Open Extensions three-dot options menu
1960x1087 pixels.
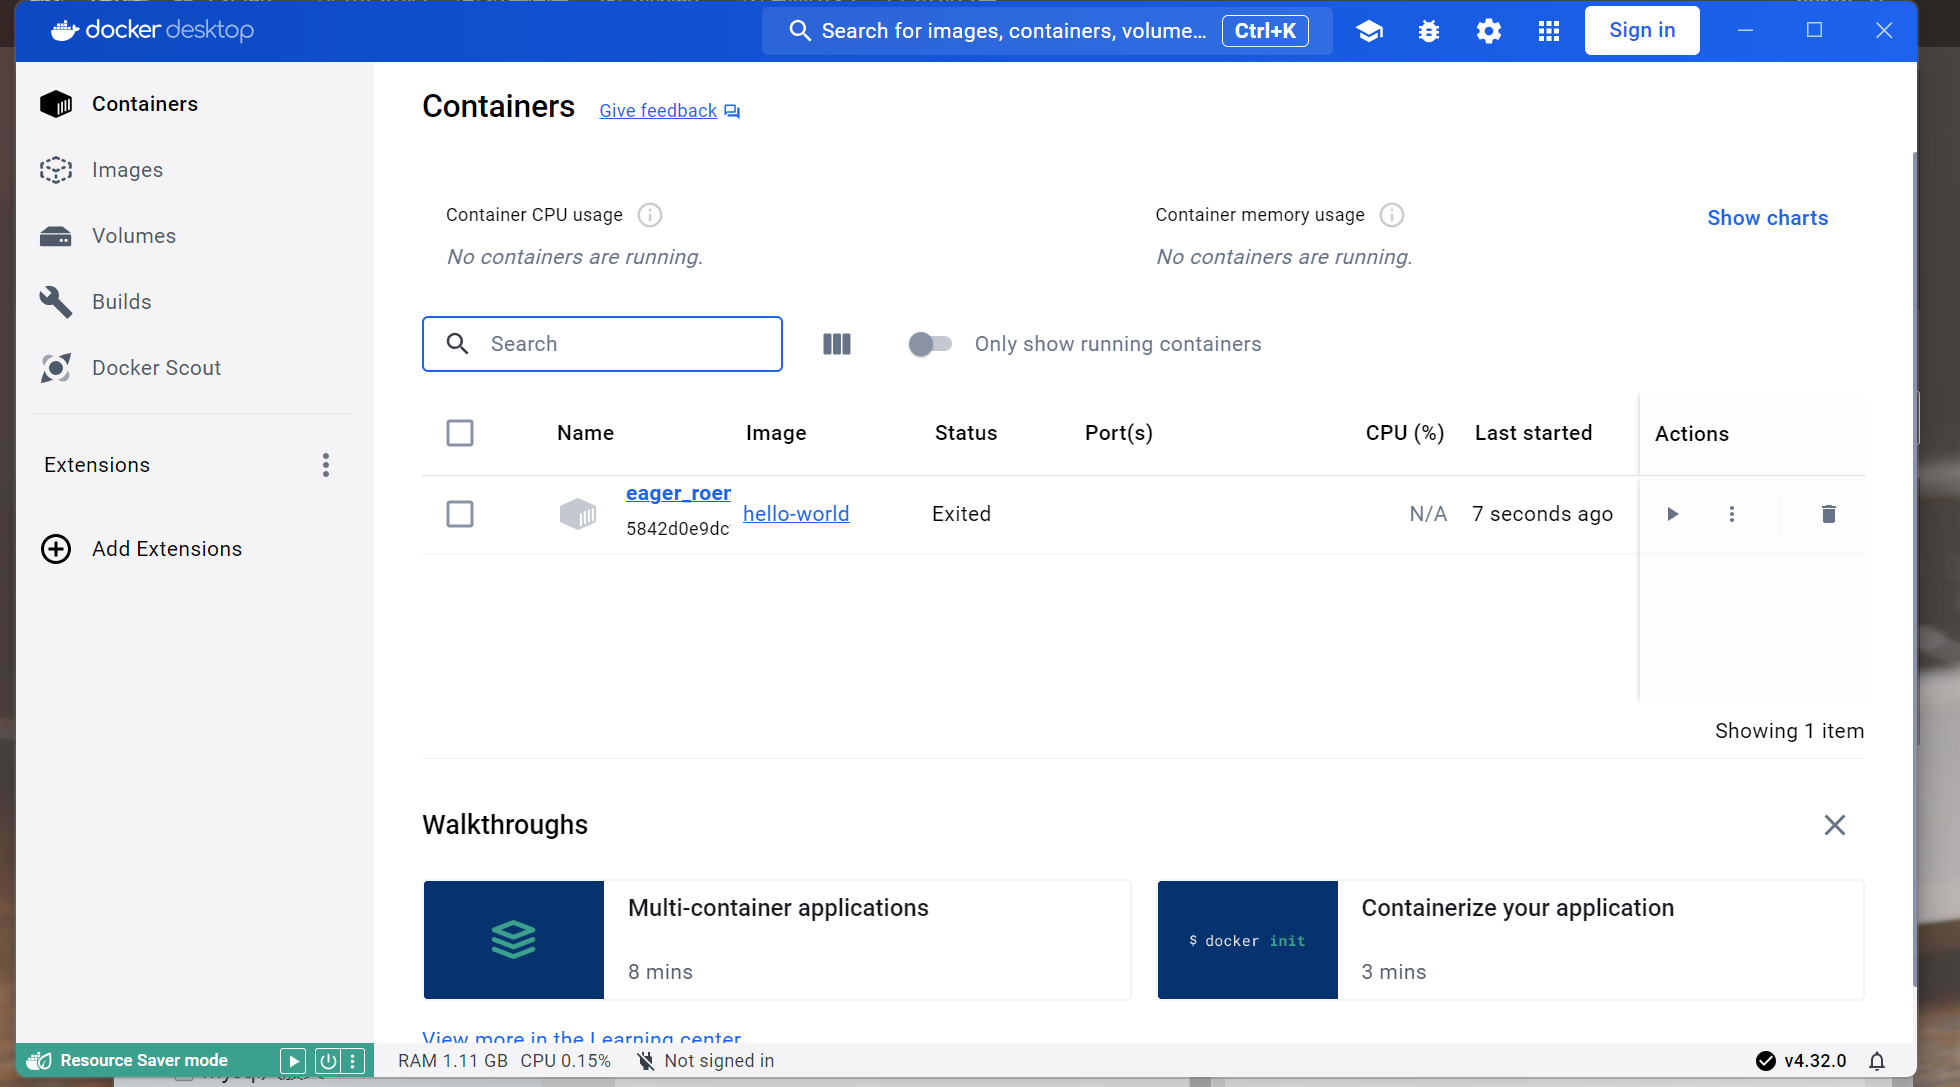(326, 465)
